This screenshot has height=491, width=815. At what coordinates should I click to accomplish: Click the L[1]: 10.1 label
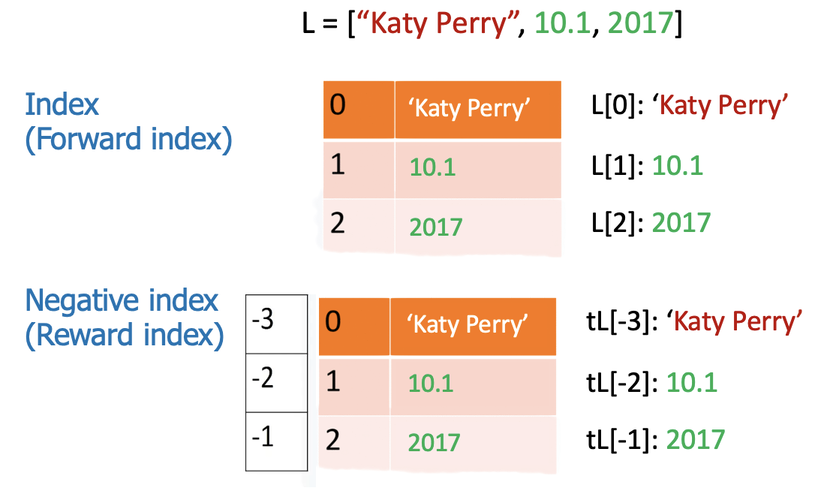click(x=647, y=163)
